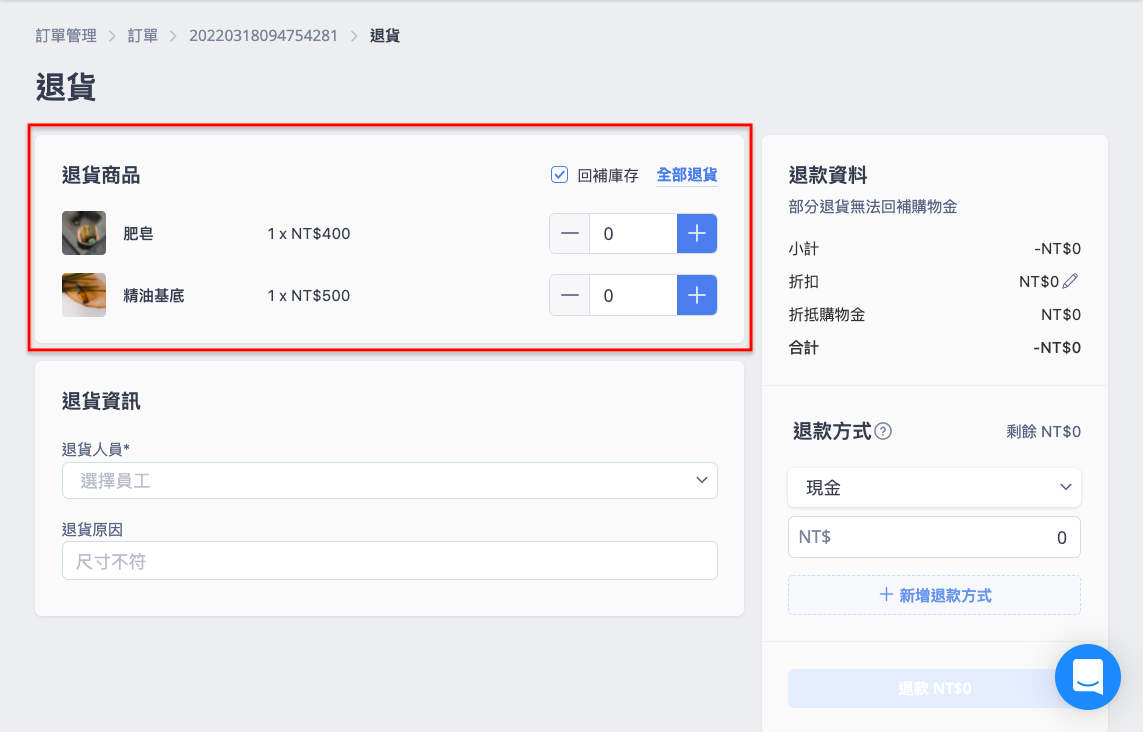Open the 現金 refund method dropdown
Image resolution: width=1143 pixels, height=732 pixels.
pos(934,487)
